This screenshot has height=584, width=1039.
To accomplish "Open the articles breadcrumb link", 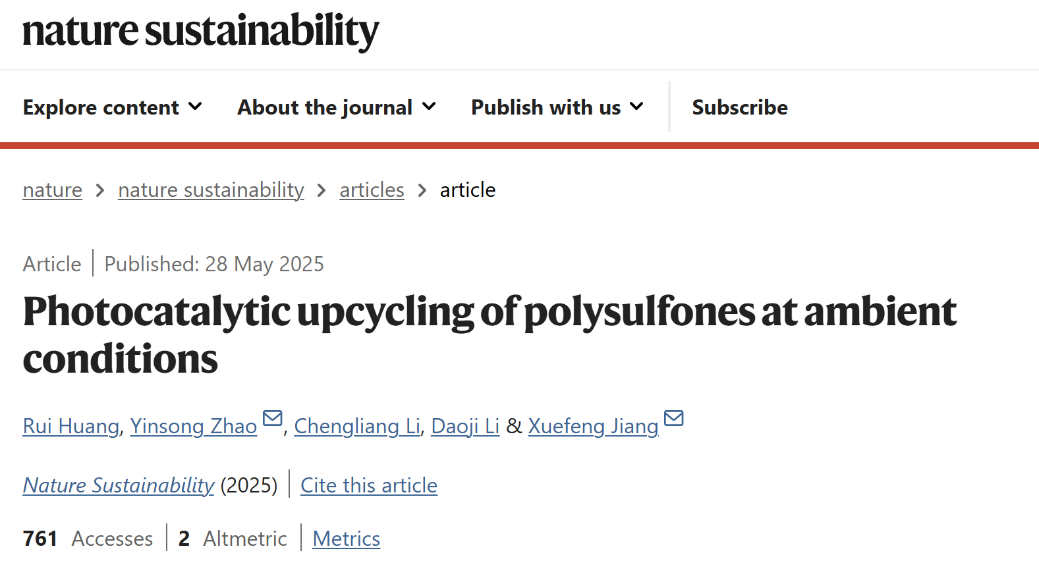I will point(372,190).
